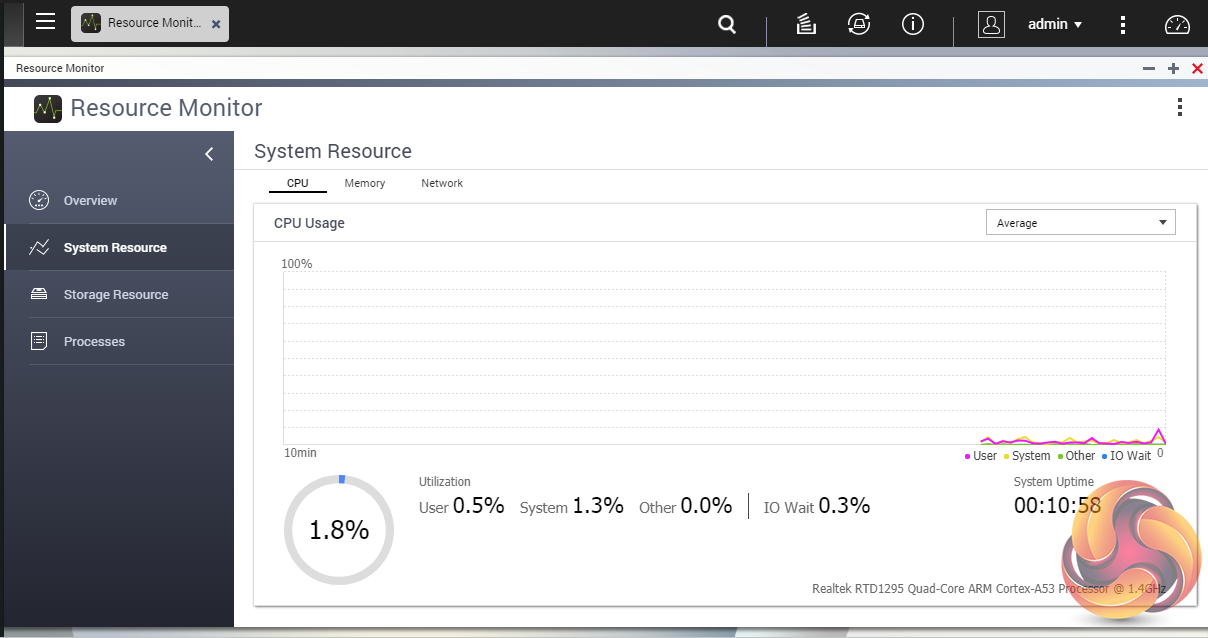Open the top bar more options menu
The width and height of the screenshot is (1208, 638).
click(1123, 24)
